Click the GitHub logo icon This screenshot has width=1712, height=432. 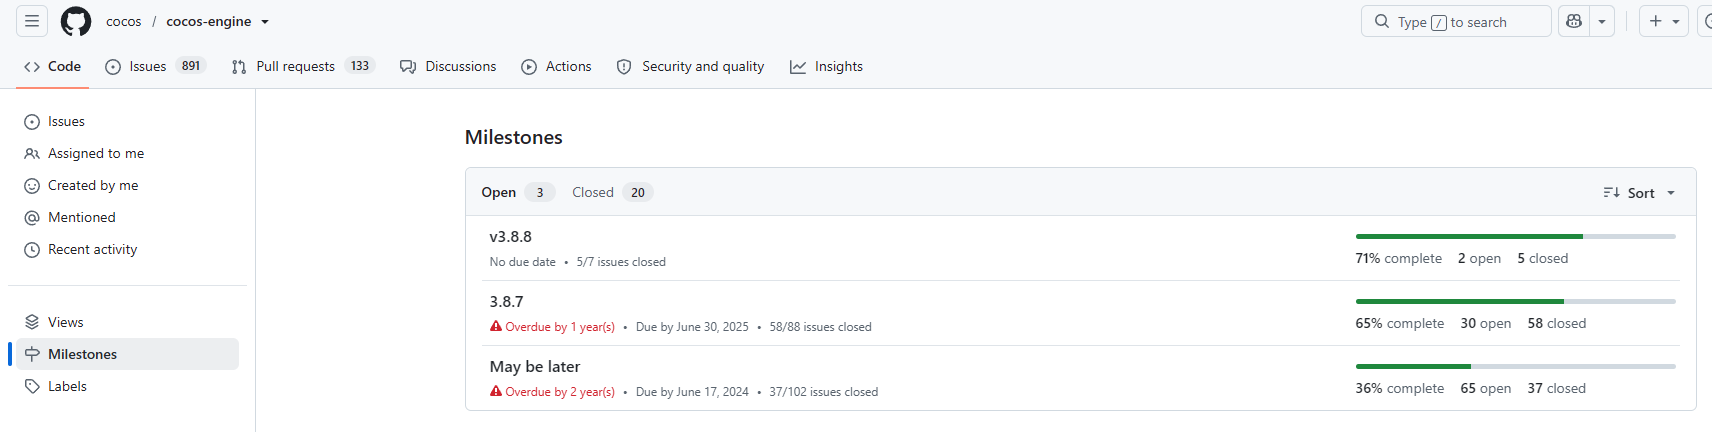76,21
